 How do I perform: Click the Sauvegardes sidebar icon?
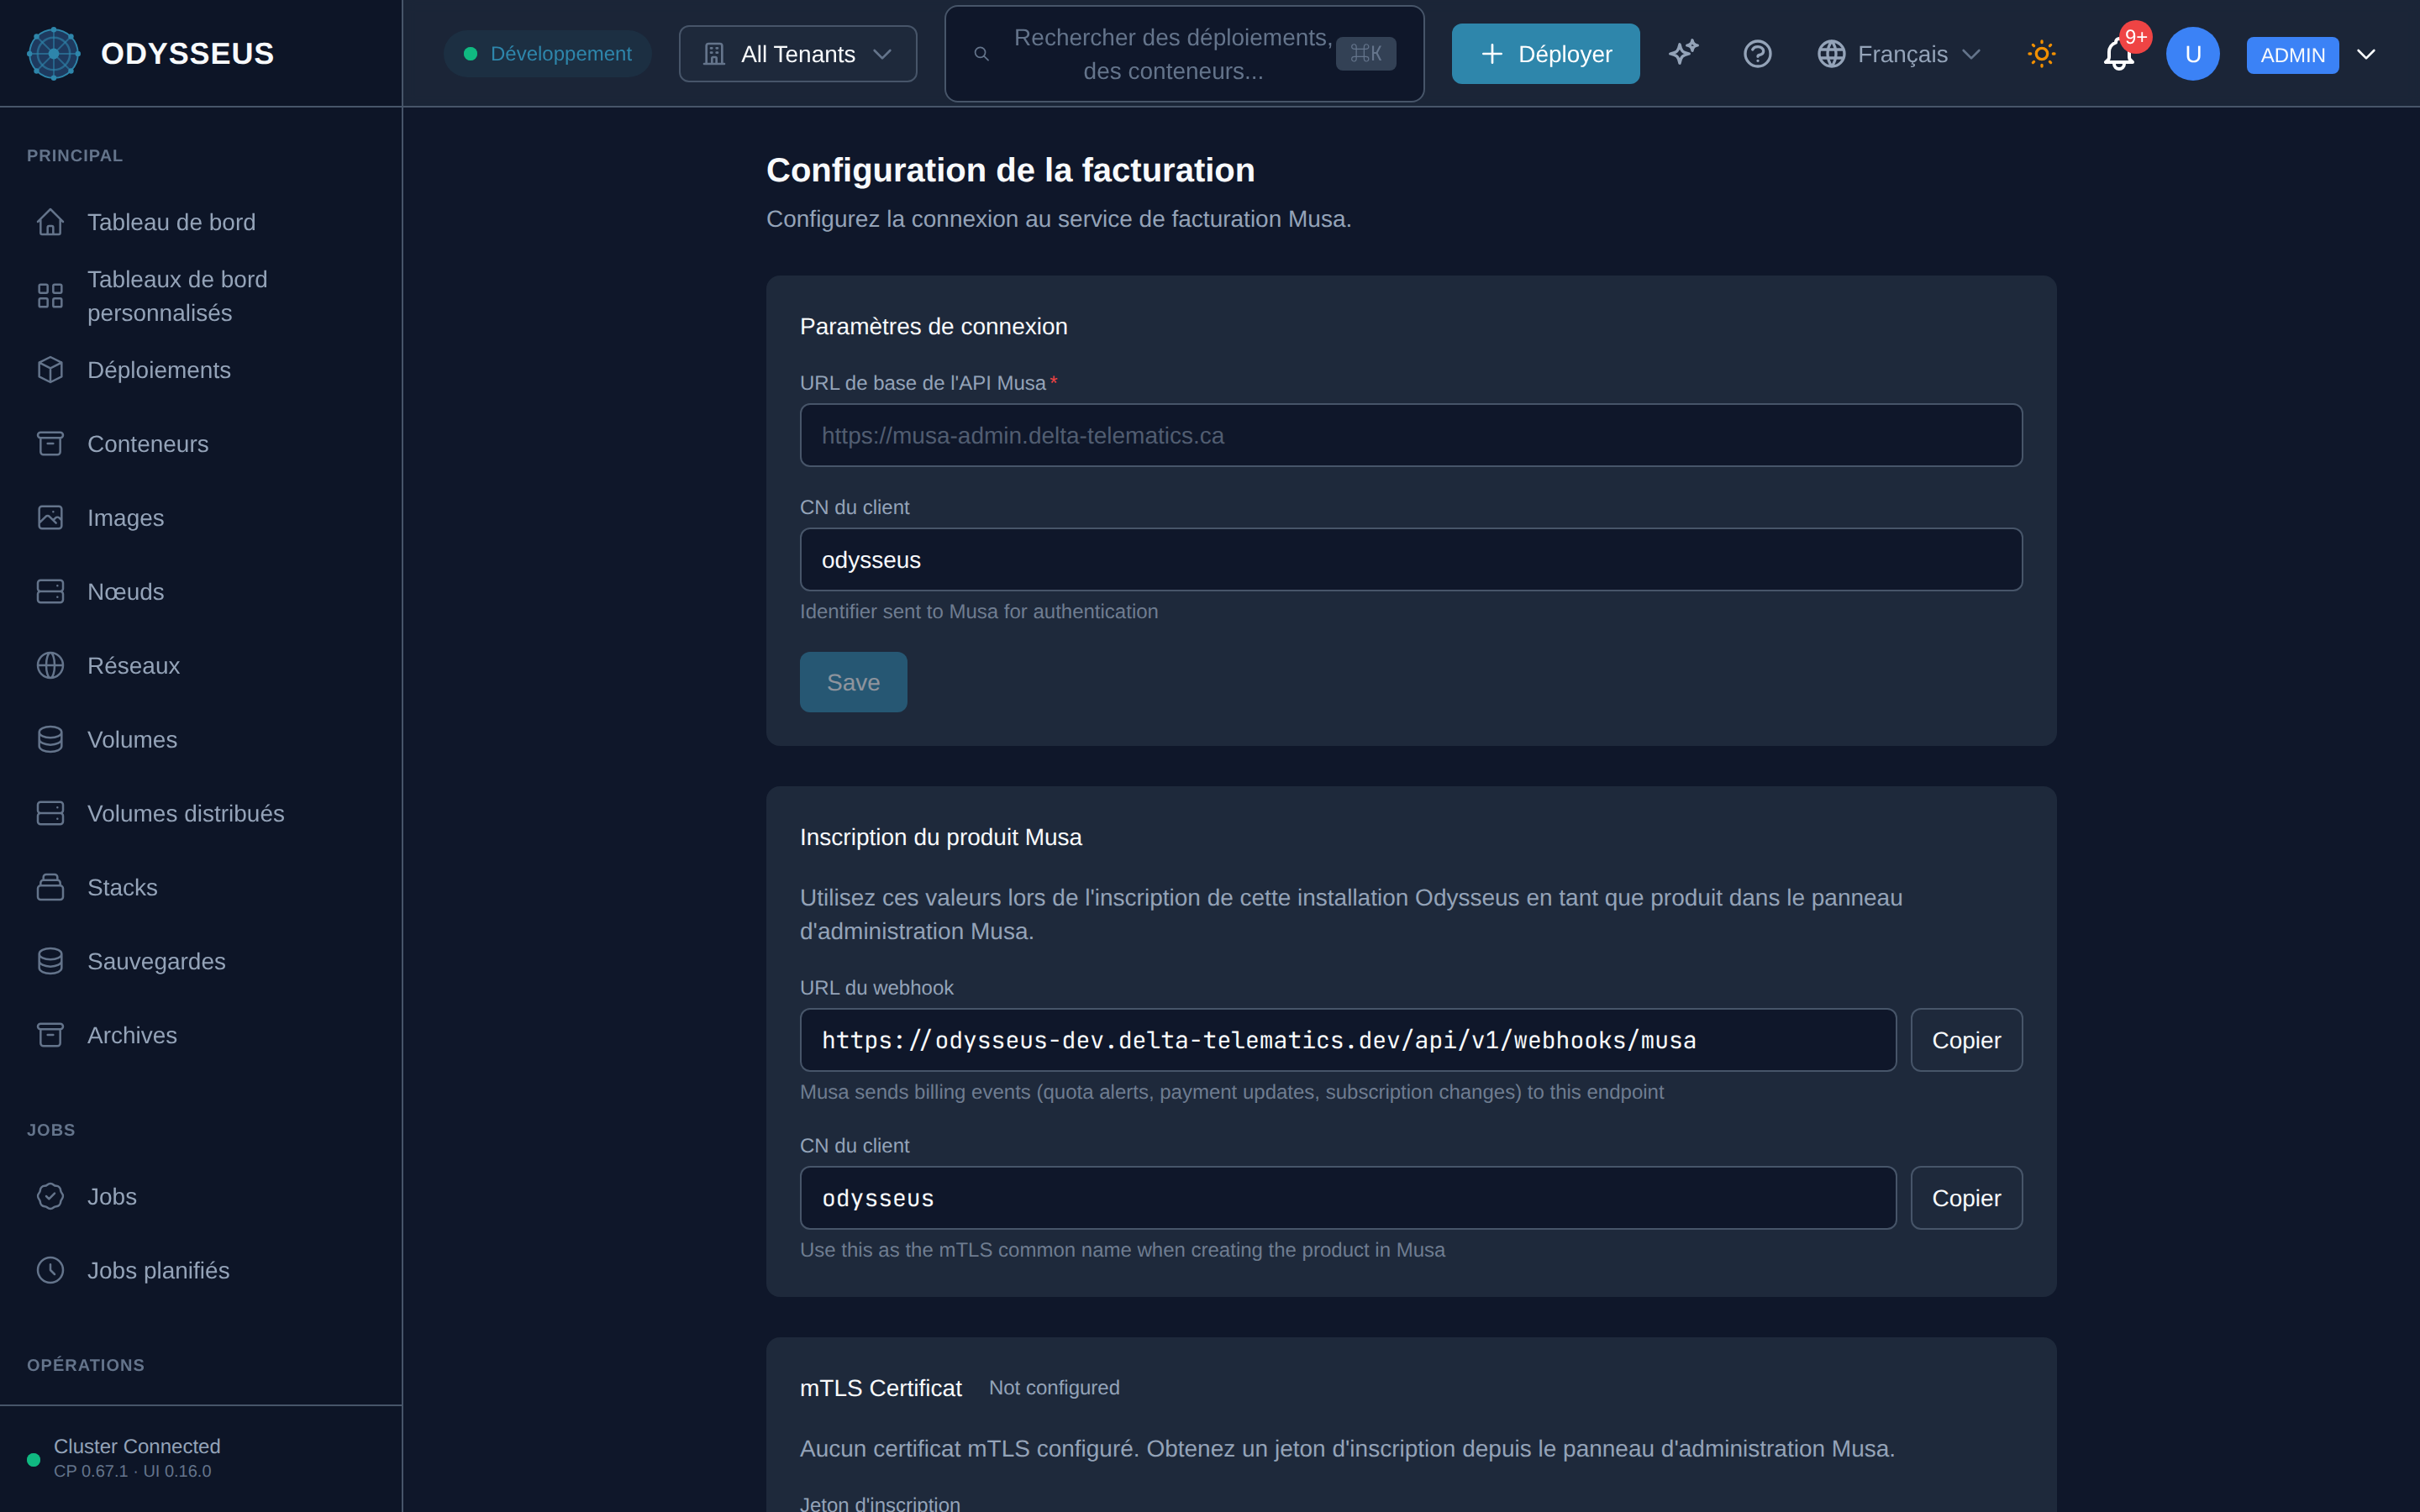click(x=50, y=962)
